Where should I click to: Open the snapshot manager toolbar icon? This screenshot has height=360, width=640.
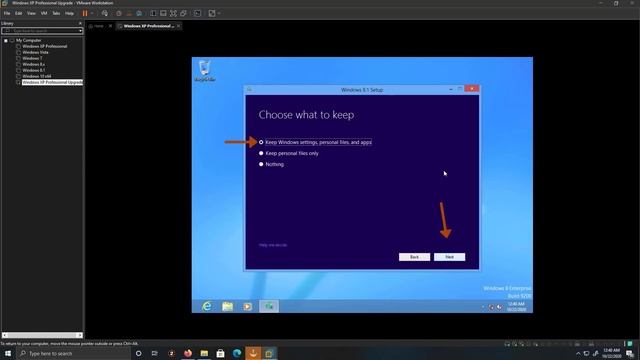139,13
